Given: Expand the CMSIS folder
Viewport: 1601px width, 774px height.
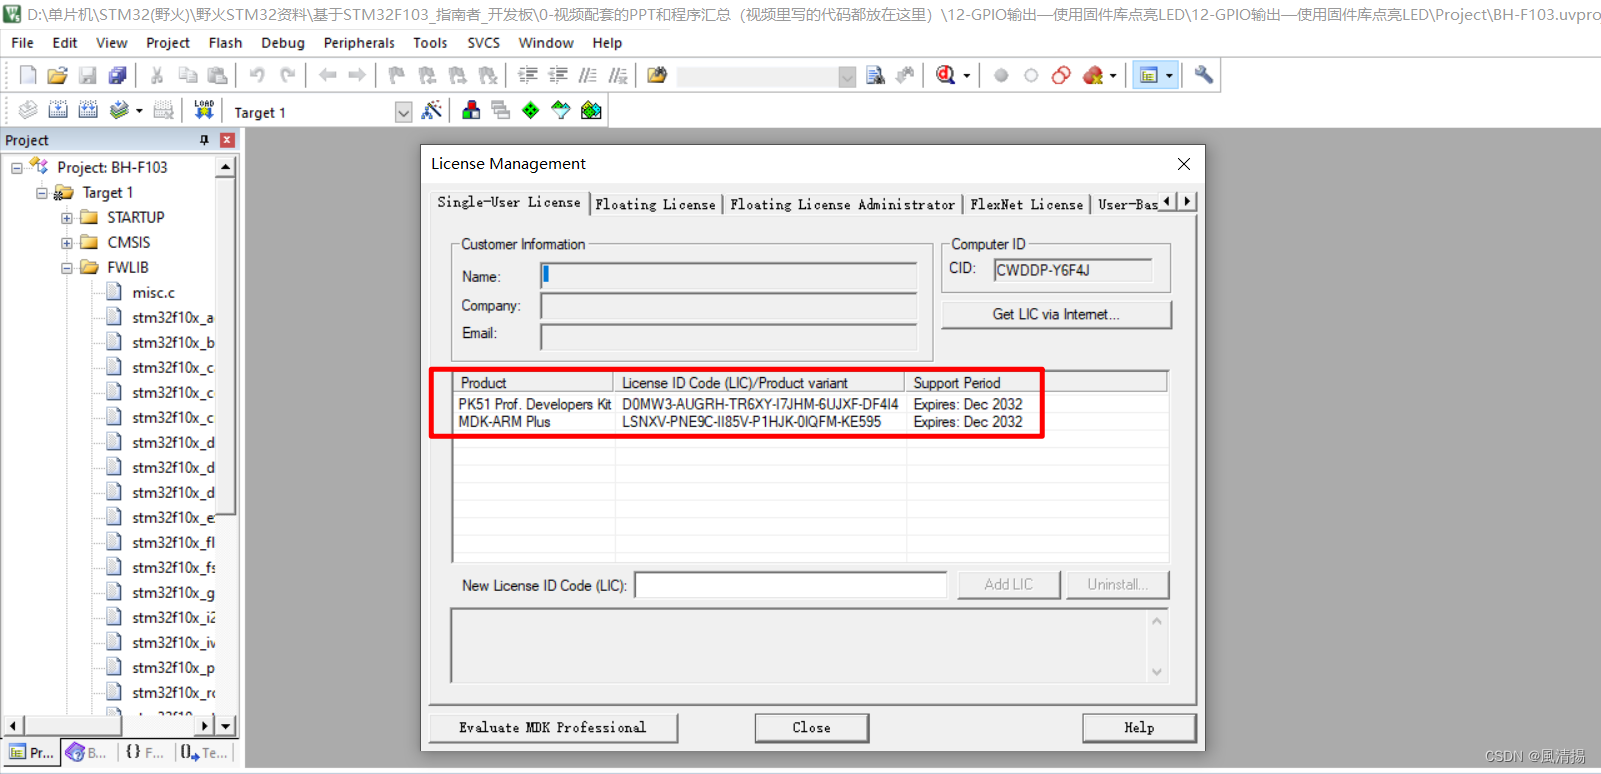Looking at the screenshot, I should pyautogui.click(x=67, y=243).
